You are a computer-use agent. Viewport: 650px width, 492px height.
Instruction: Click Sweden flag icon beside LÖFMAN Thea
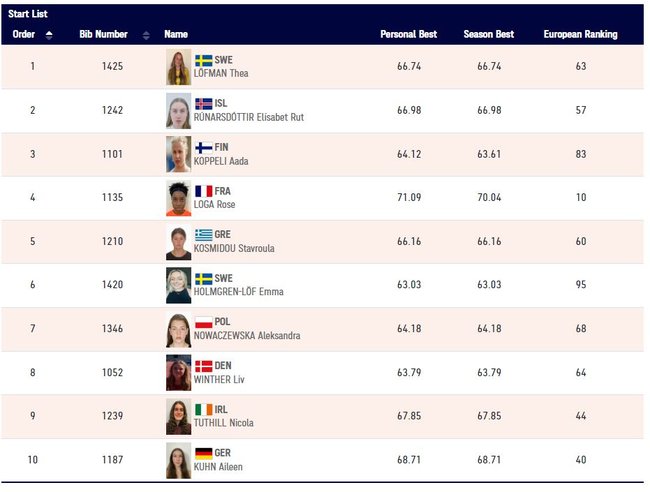pyautogui.click(x=203, y=60)
